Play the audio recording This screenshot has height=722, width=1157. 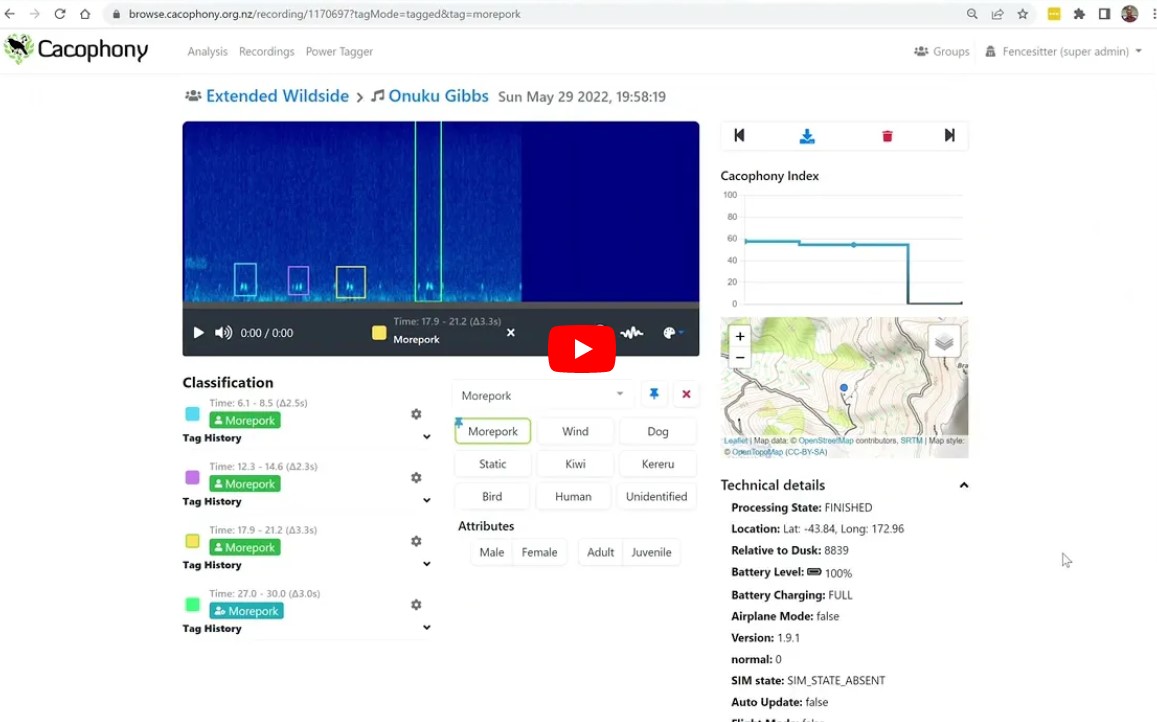pos(198,333)
